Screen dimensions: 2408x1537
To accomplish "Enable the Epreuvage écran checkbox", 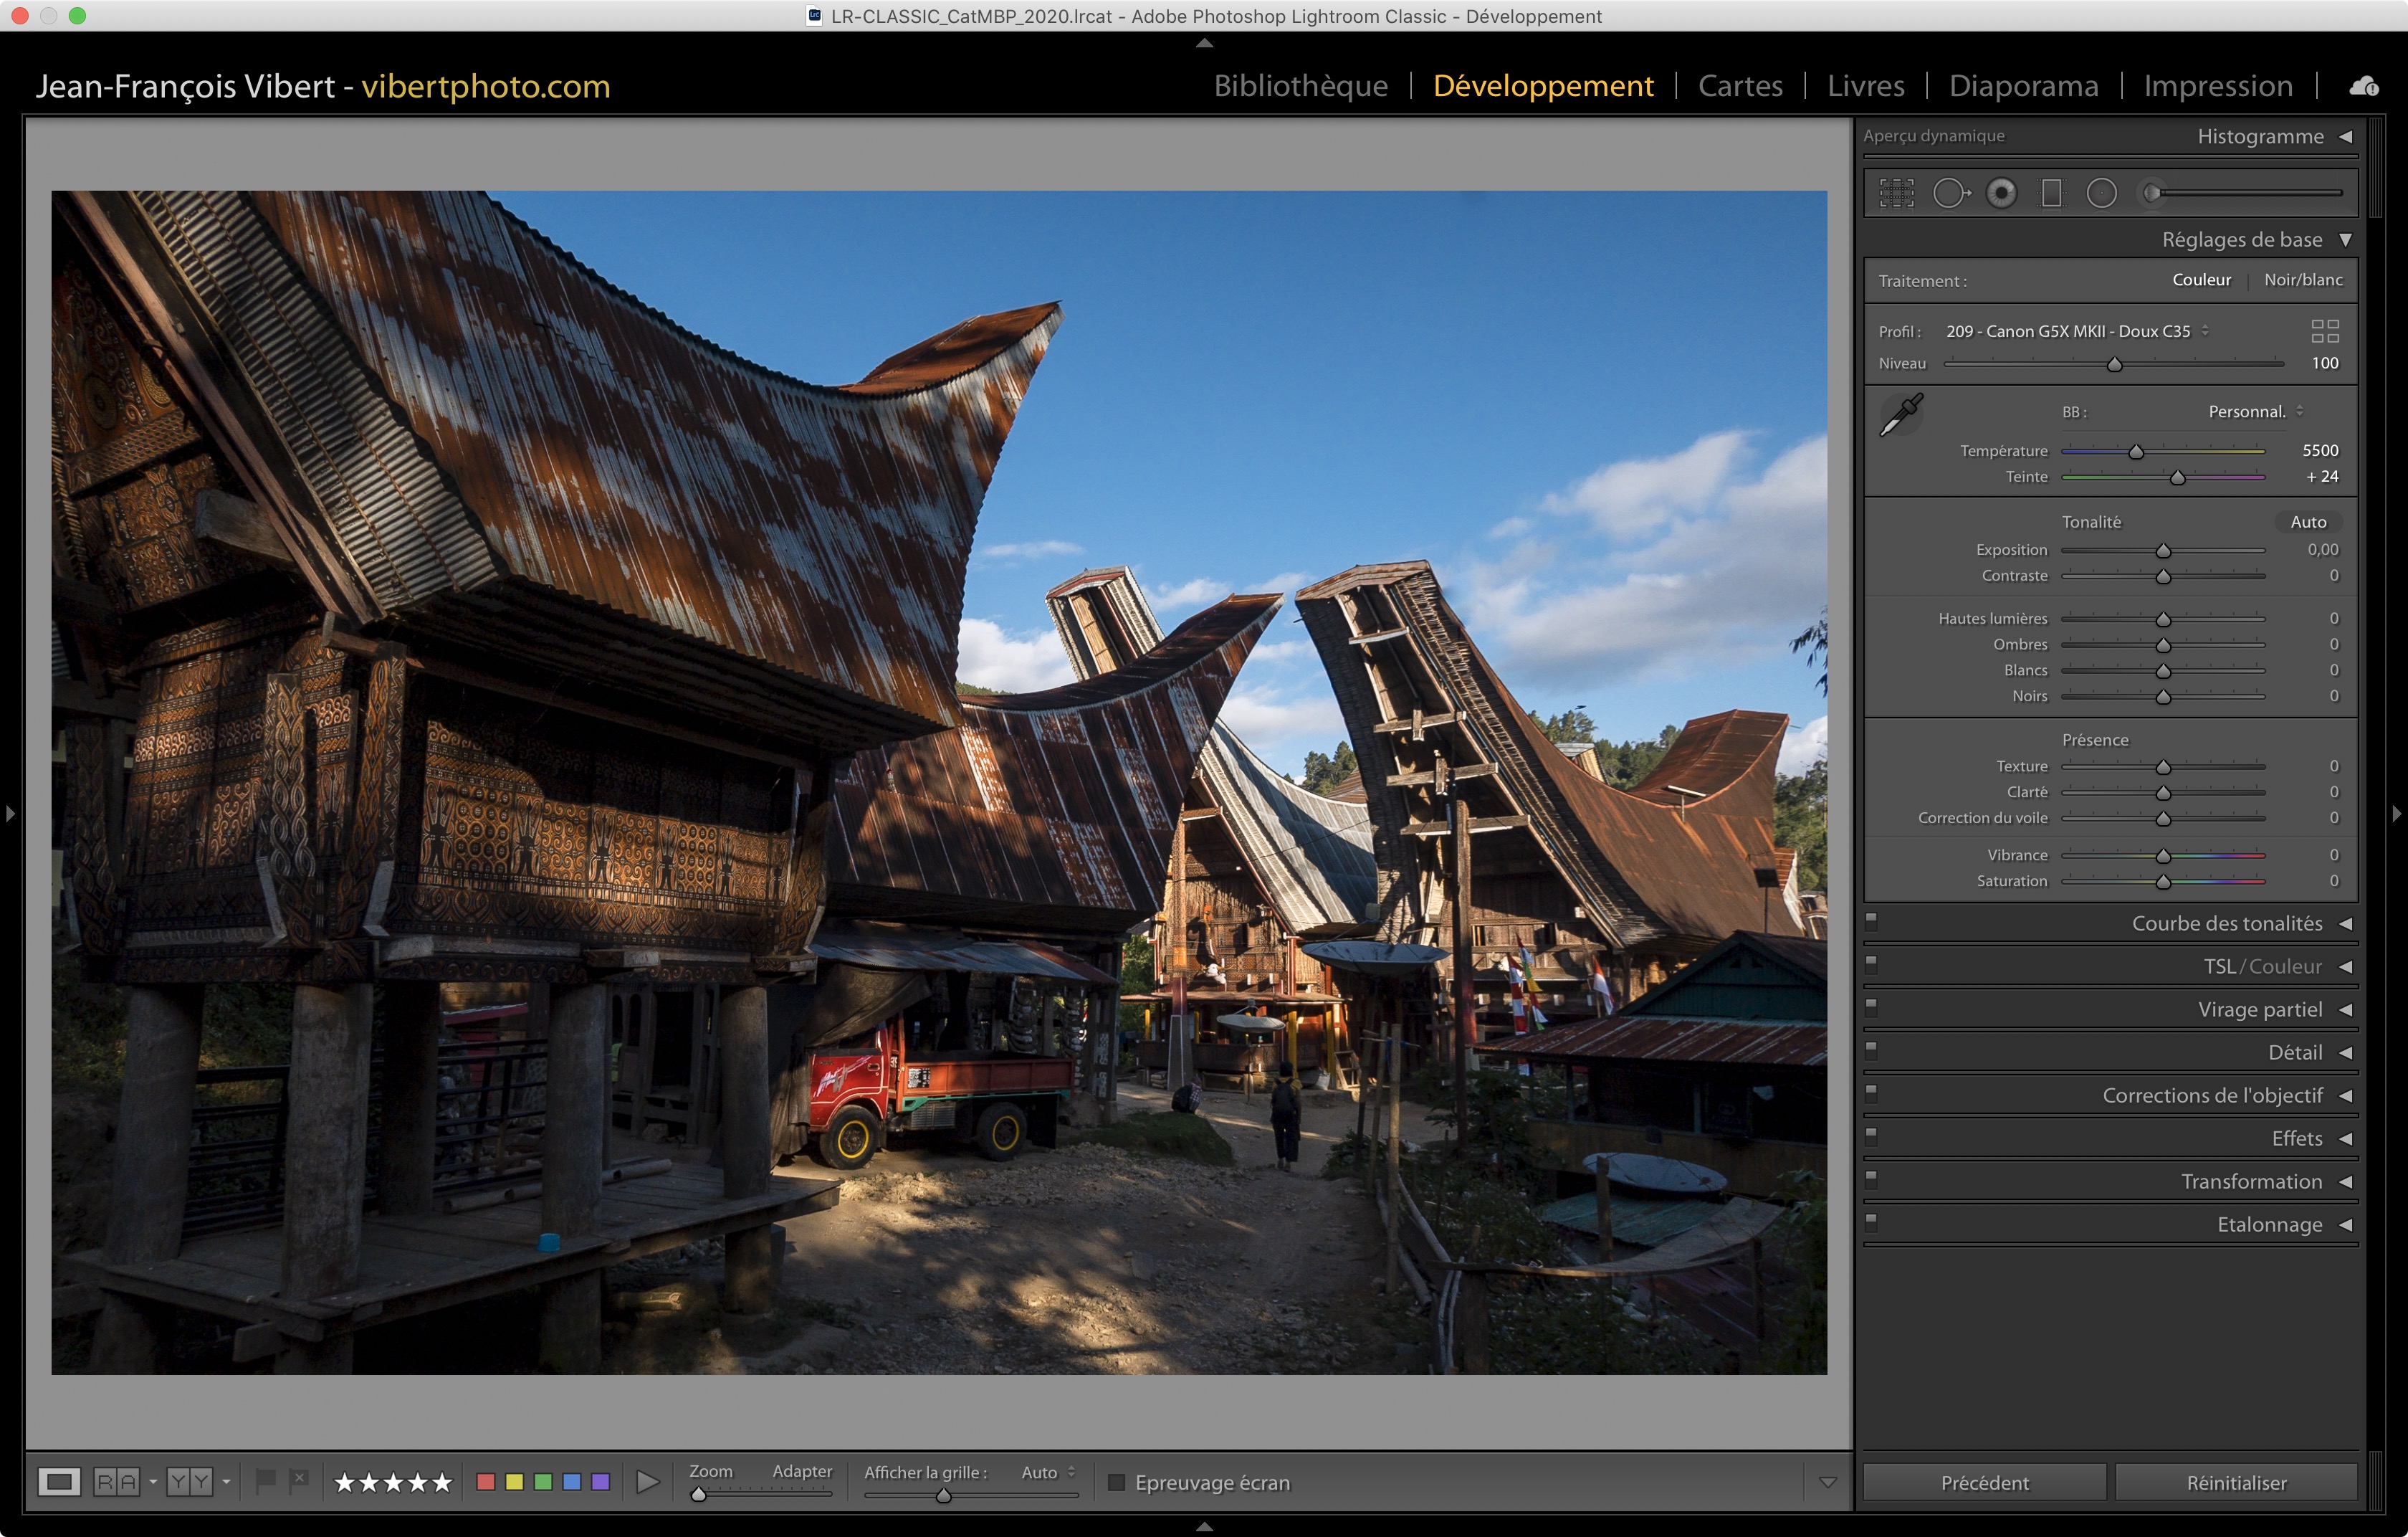I will click(1117, 1483).
